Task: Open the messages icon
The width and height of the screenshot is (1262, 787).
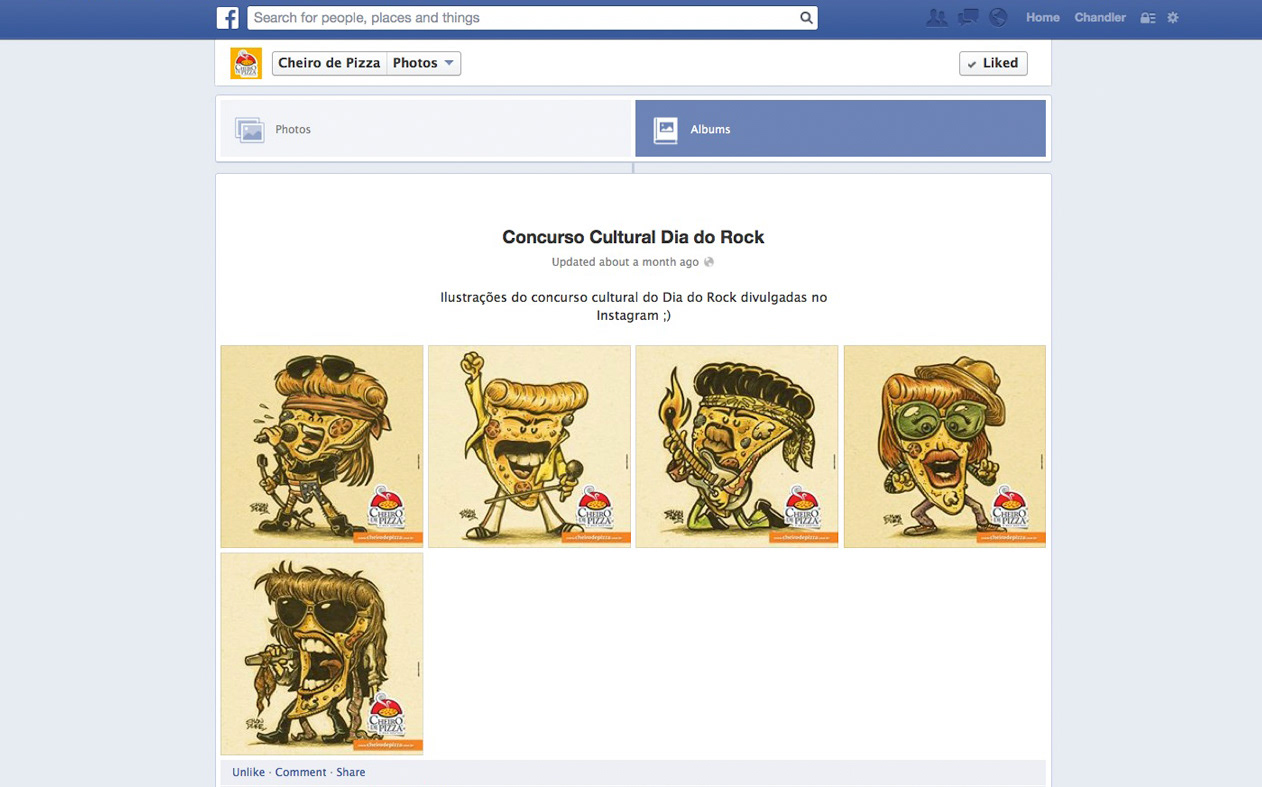Action: pos(967,17)
